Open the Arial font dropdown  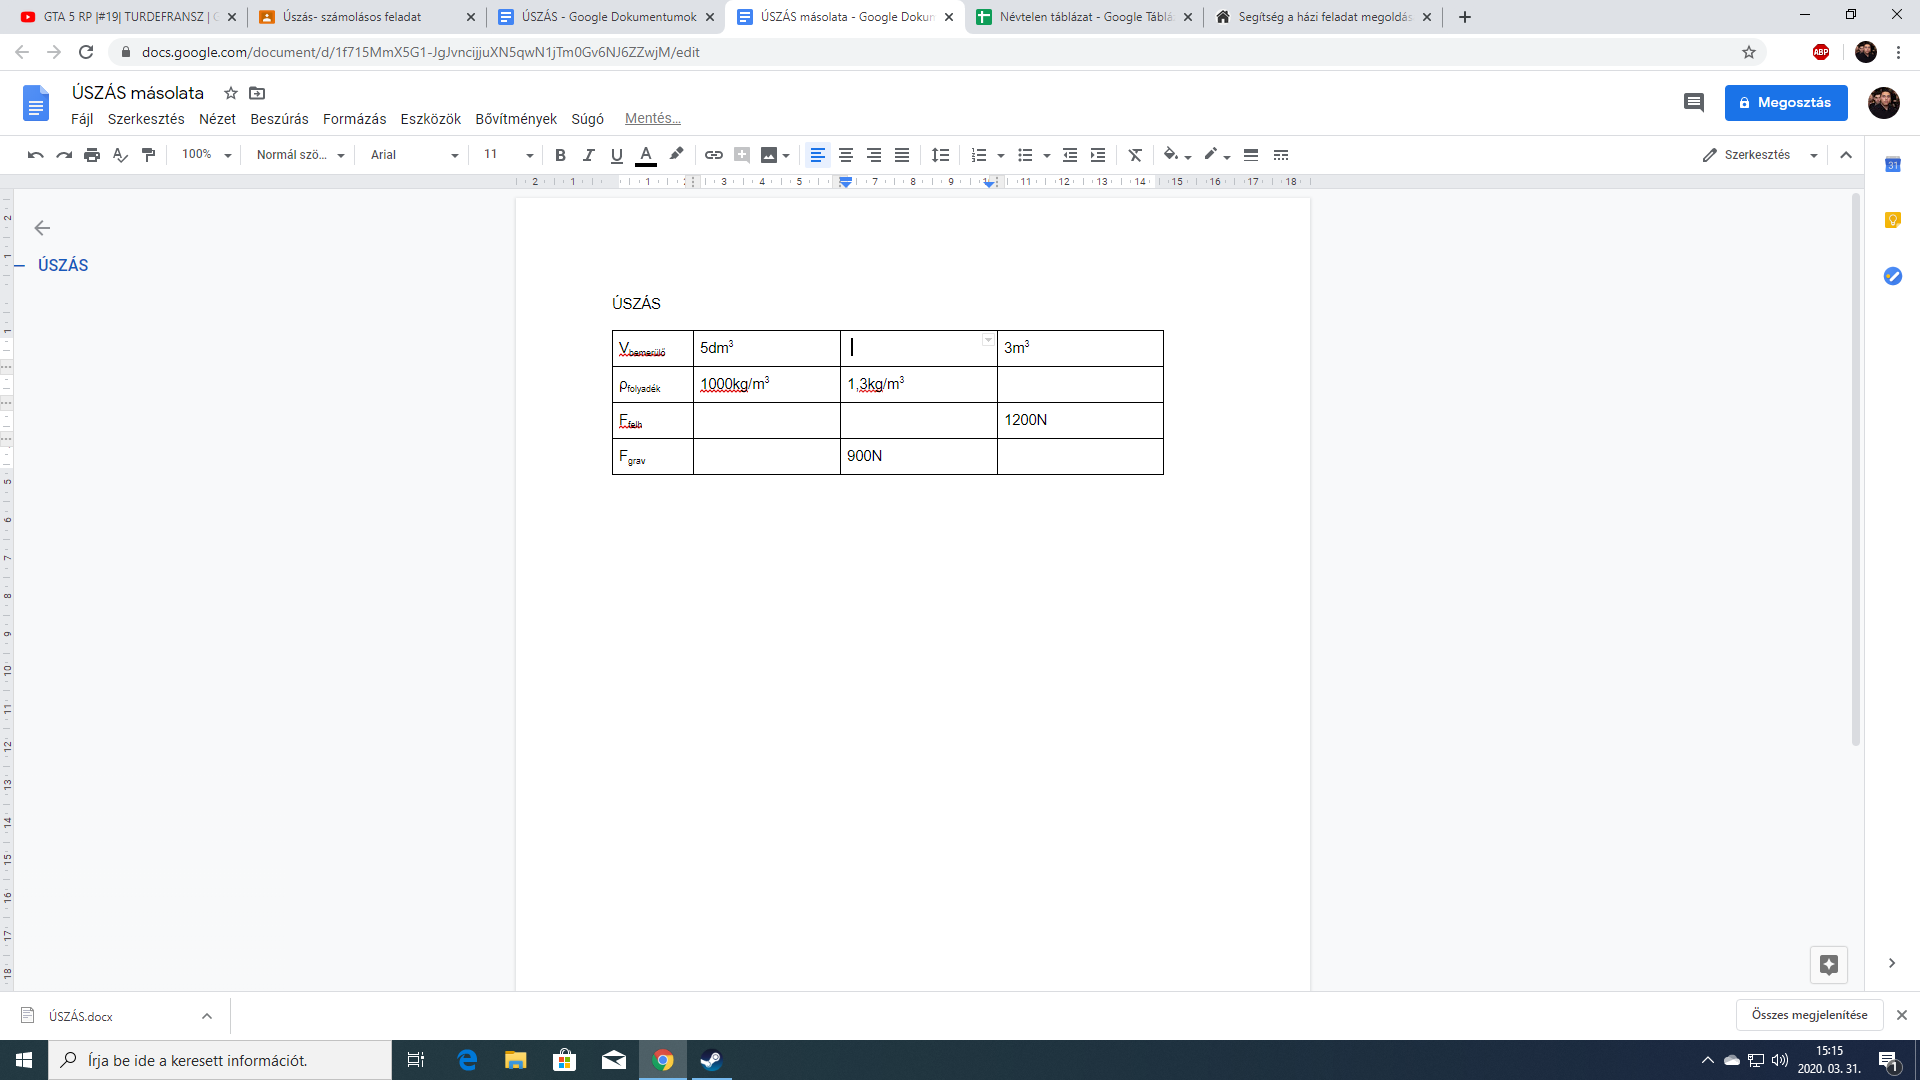pyautogui.click(x=414, y=155)
